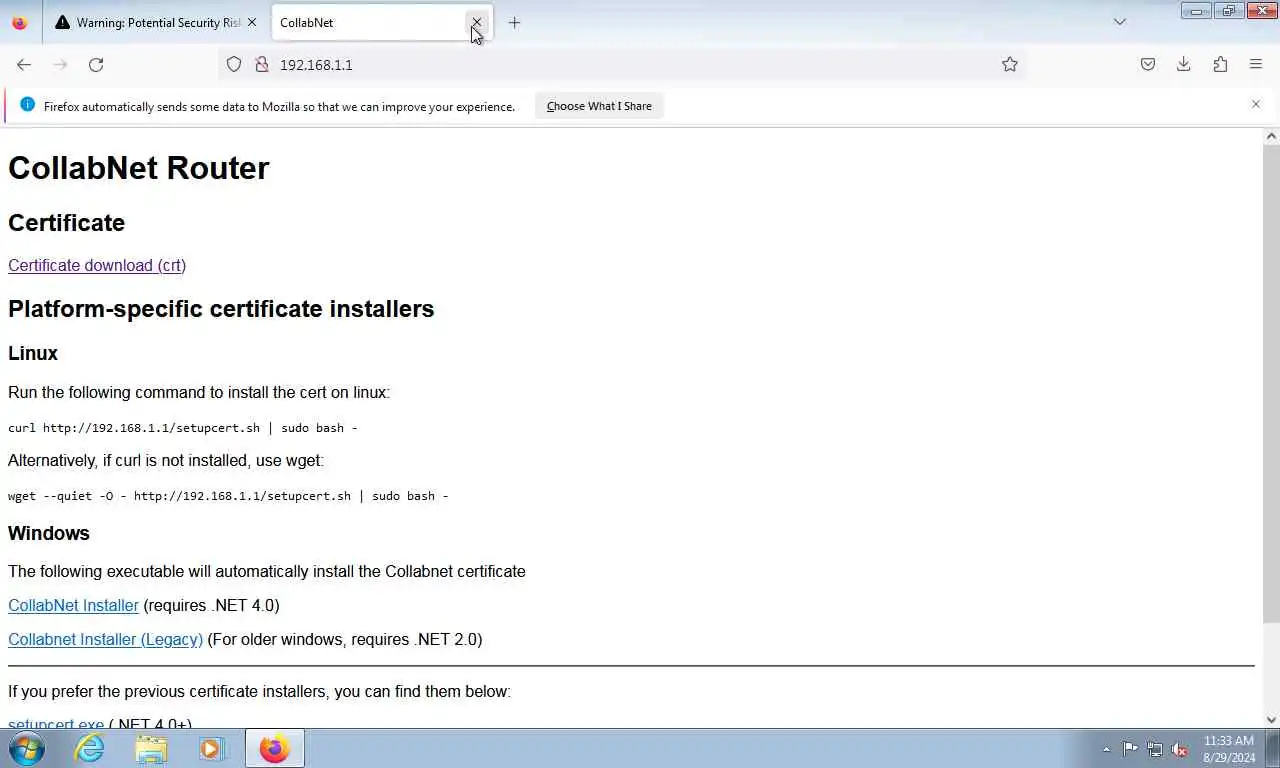Click the Linux section heading
The height and width of the screenshot is (768, 1280).
(33, 353)
